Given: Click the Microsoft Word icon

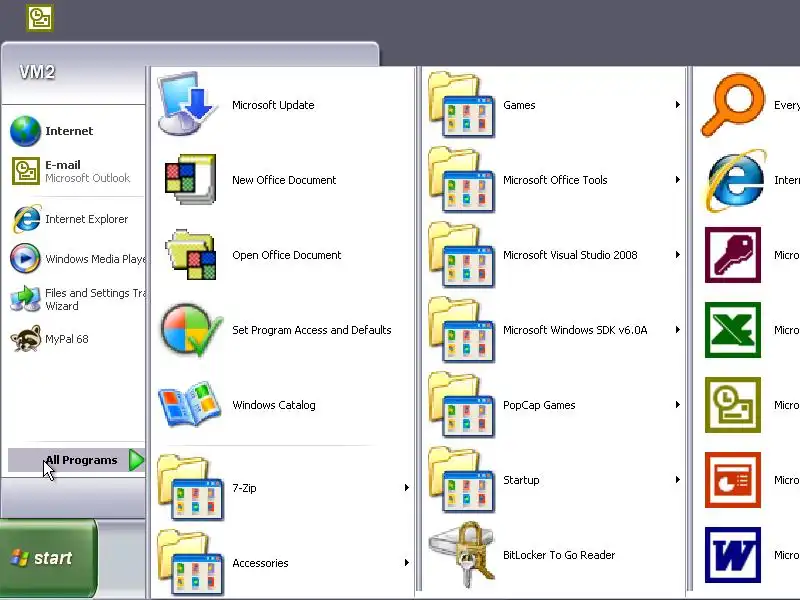Looking at the screenshot, I should [733, 555].
